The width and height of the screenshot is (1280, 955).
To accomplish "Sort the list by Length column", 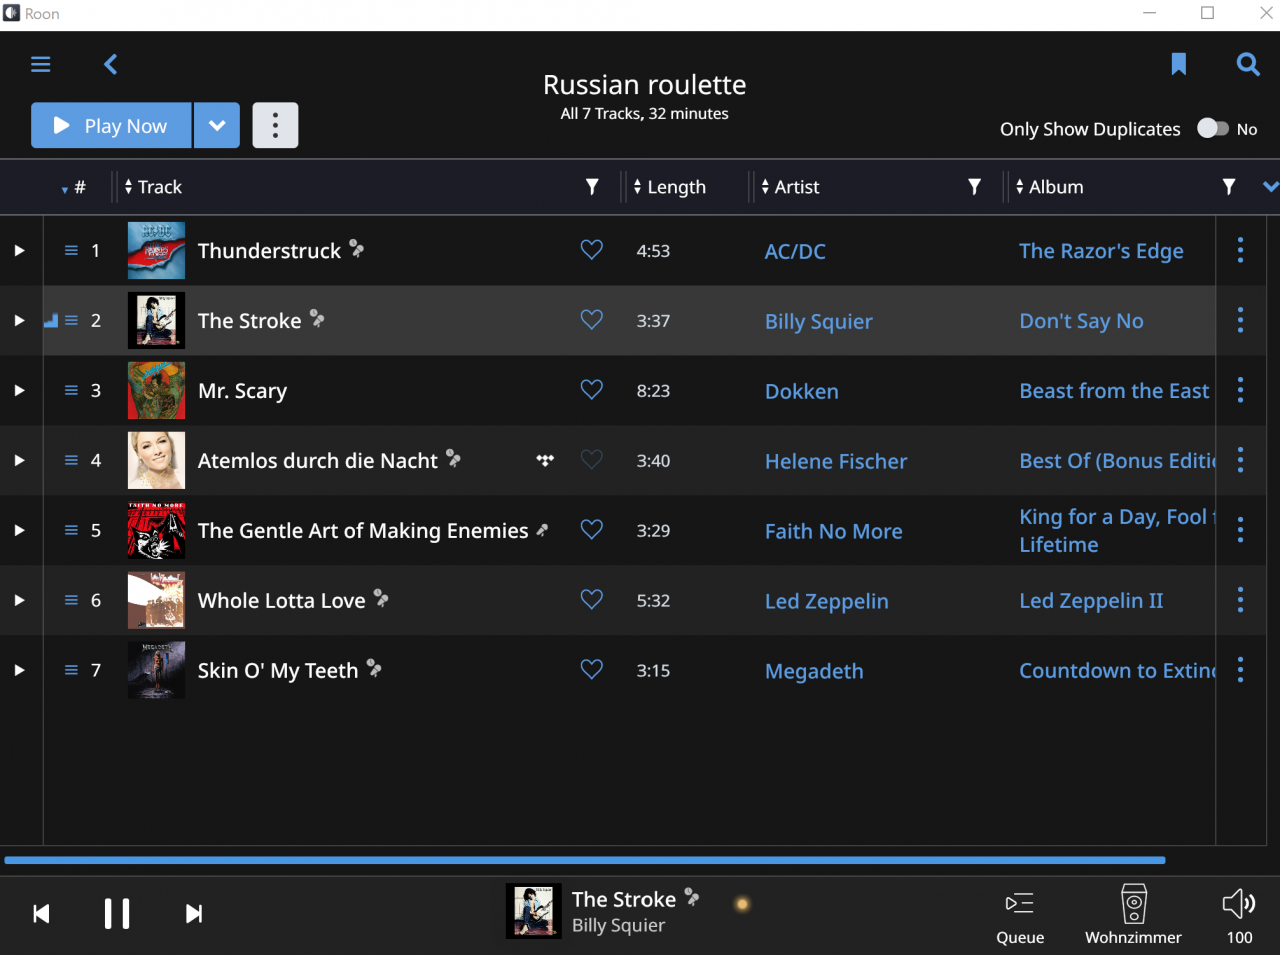I will coord(670,187).
